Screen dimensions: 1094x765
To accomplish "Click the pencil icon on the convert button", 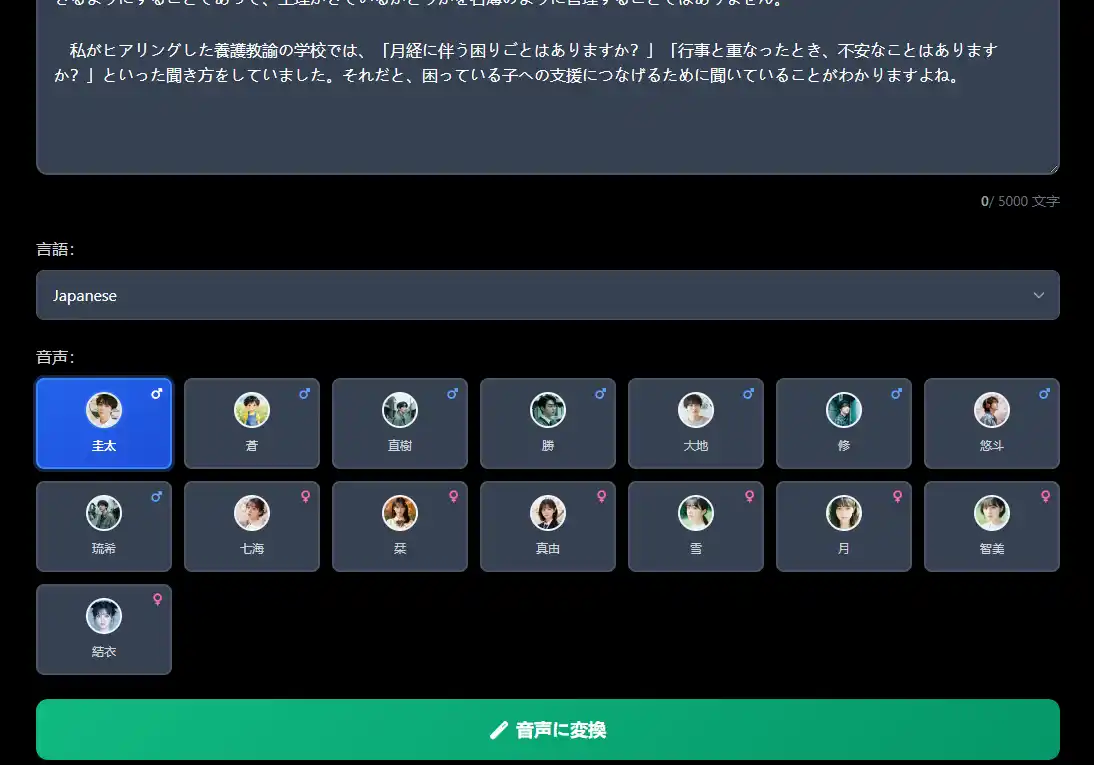I will point(499,729).
